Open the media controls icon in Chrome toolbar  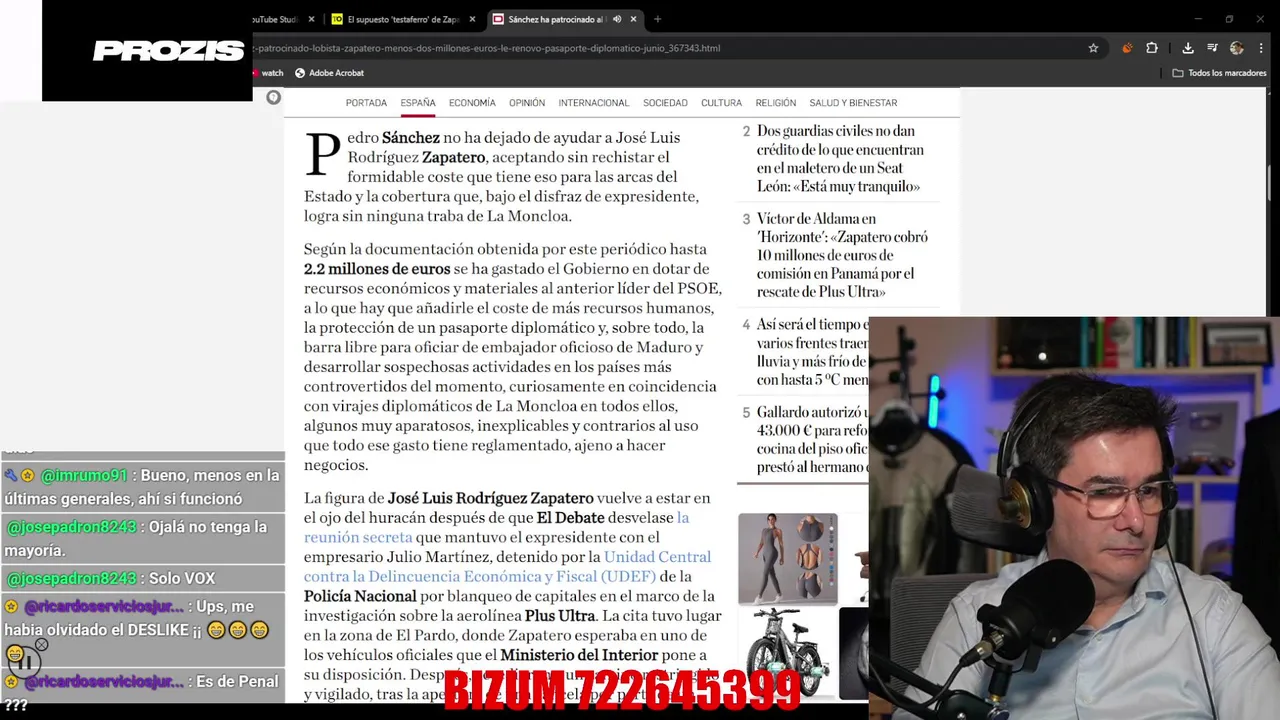[1212, 48]
